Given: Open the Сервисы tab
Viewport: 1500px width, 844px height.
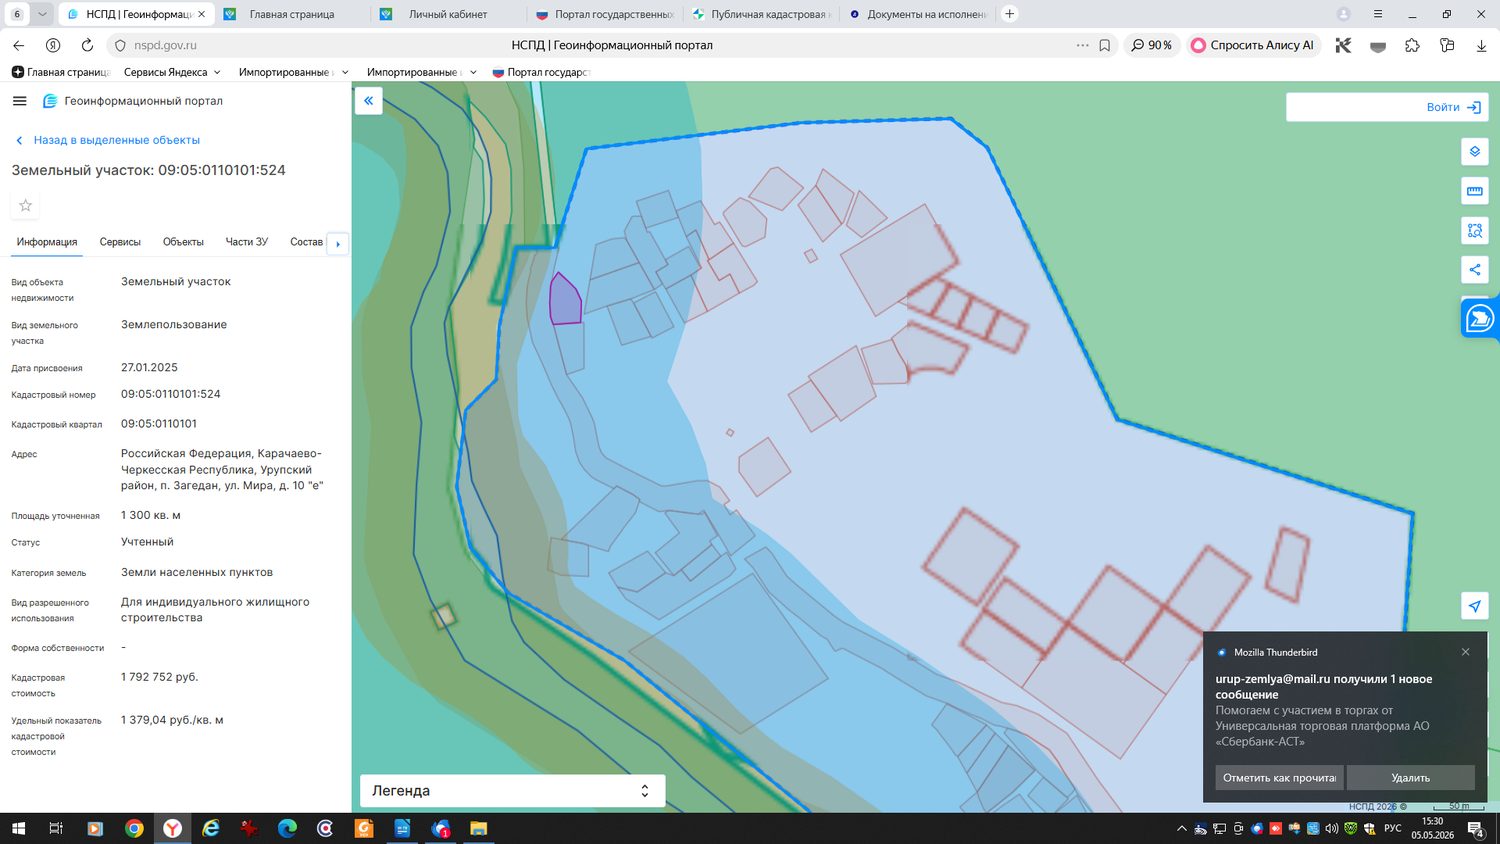Looking at the screenshot, I should (x=120, y=242).
